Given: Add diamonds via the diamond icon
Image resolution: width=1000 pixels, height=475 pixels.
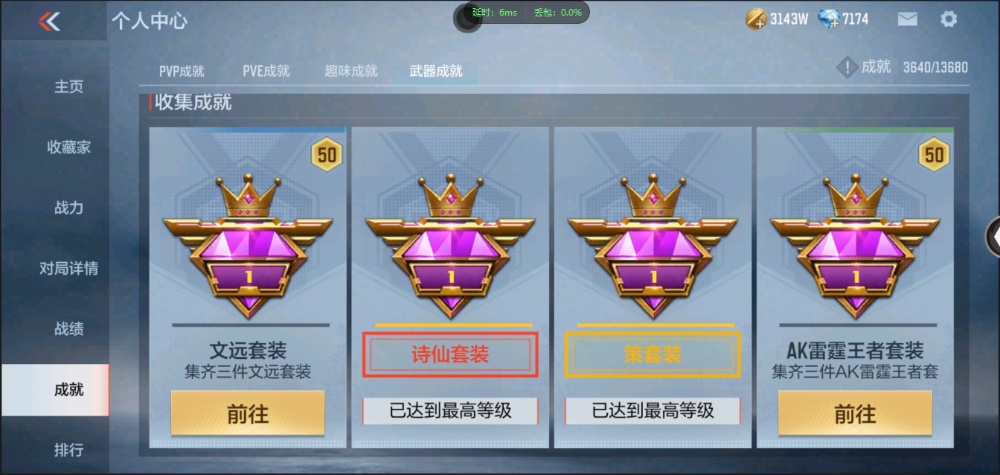Looking at the screenshot, I should coord(828,20).
